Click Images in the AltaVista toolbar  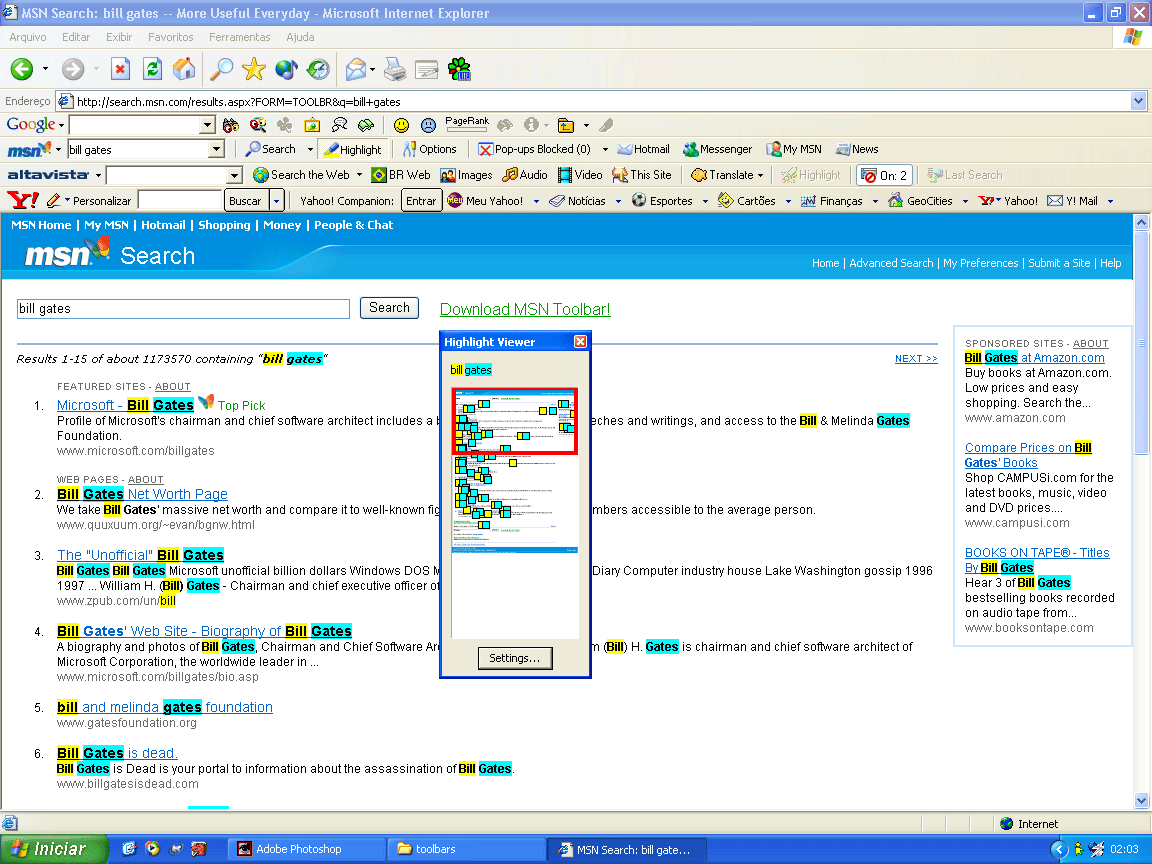point(467,175)
